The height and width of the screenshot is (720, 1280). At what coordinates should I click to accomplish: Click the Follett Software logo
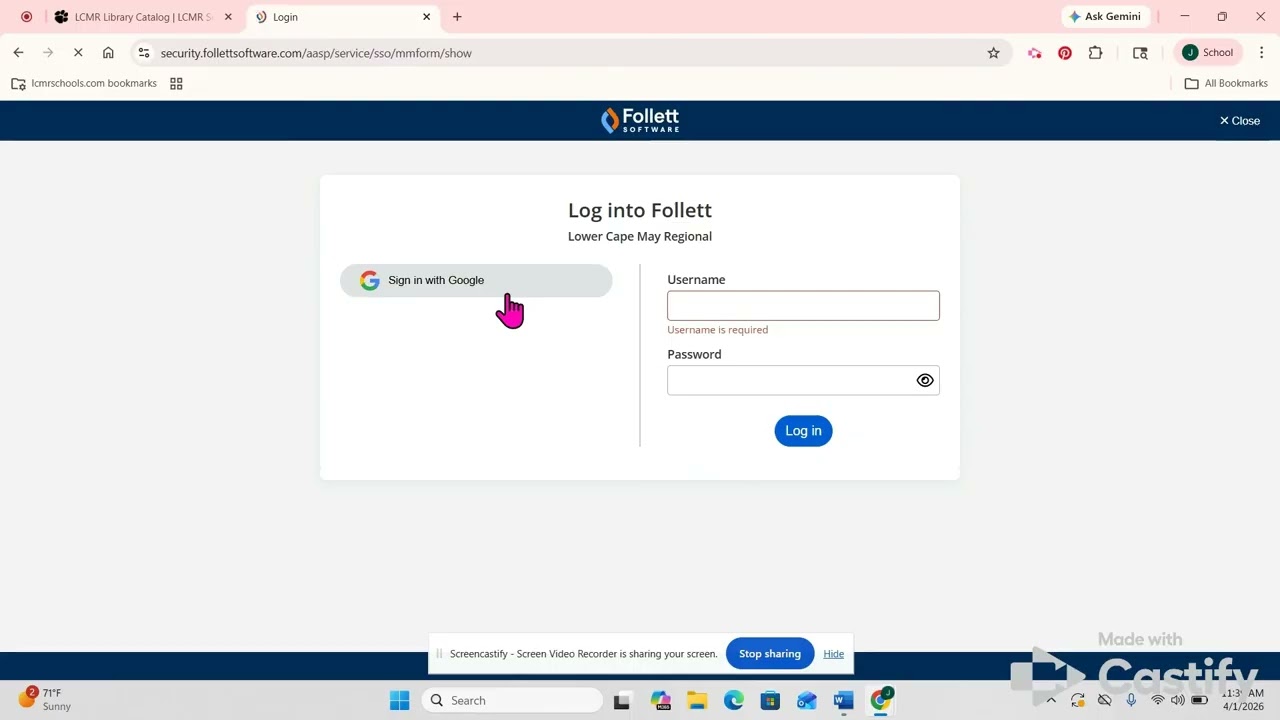pos(640,120)
